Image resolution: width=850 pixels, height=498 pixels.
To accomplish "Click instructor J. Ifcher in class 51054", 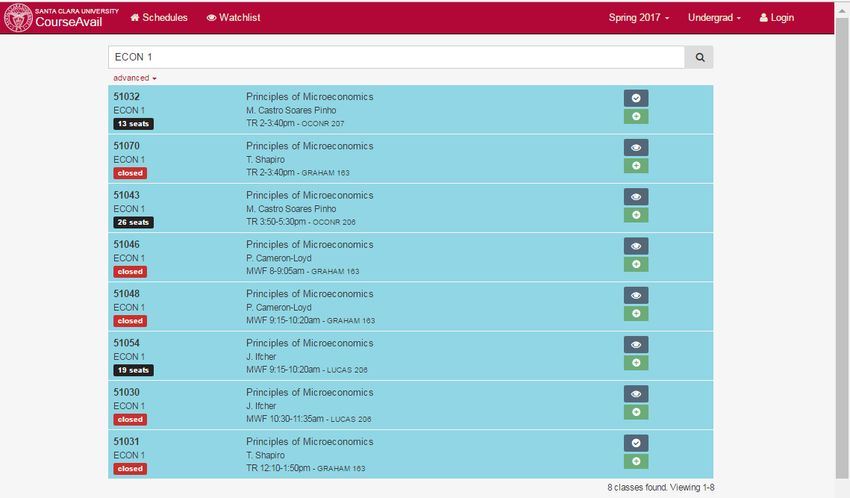I will 261,357.
